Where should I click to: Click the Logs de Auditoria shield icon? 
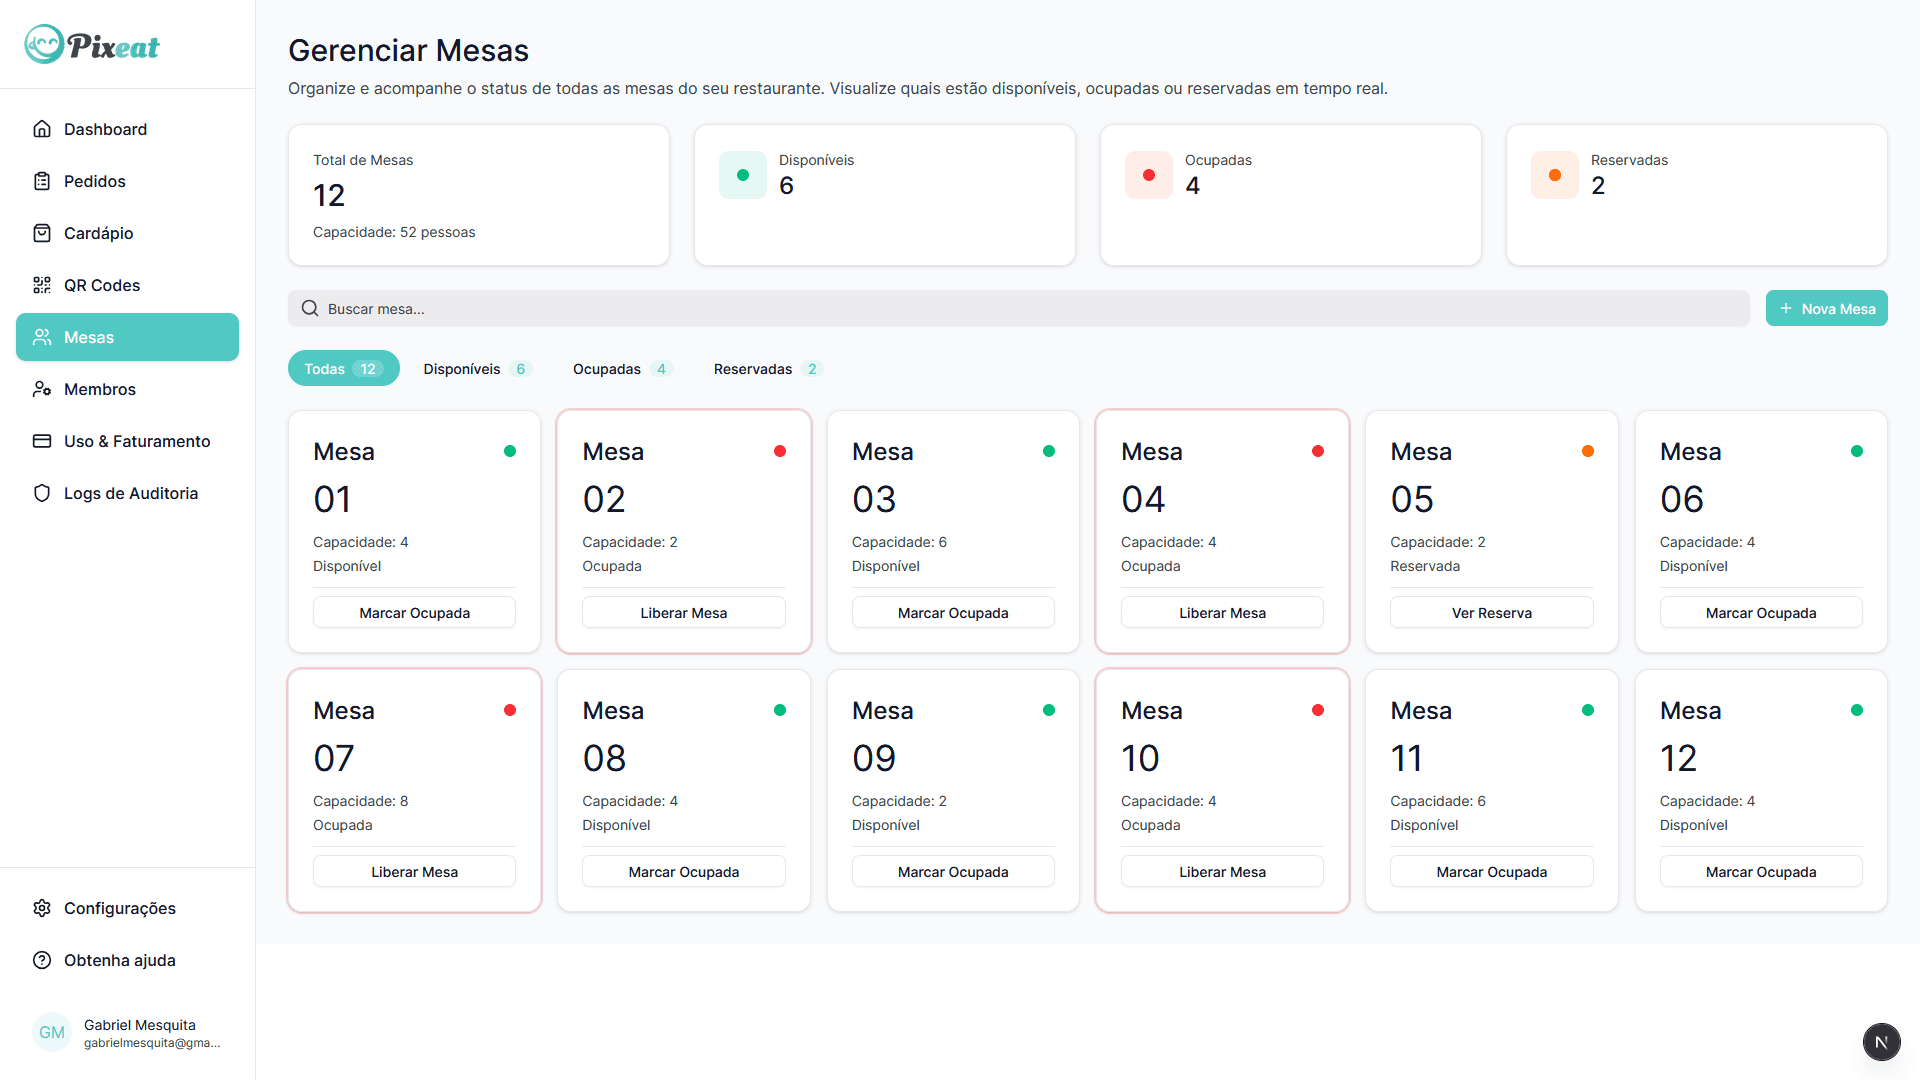(42, 493)
